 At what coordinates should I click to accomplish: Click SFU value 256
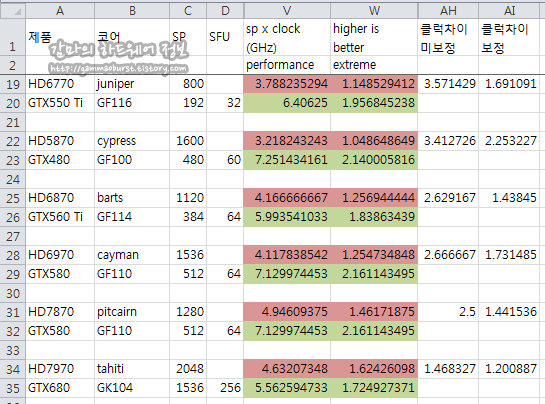[x=225, y=388]
